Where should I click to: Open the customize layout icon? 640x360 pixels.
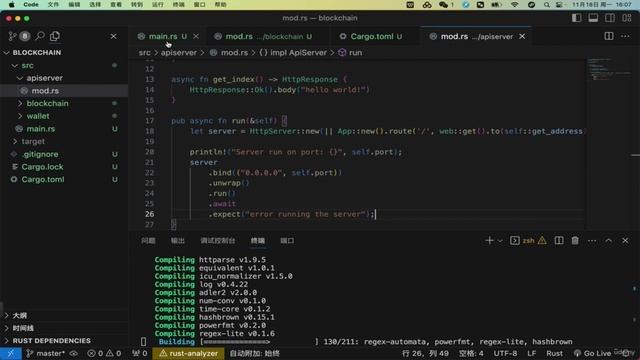[627, 18]
